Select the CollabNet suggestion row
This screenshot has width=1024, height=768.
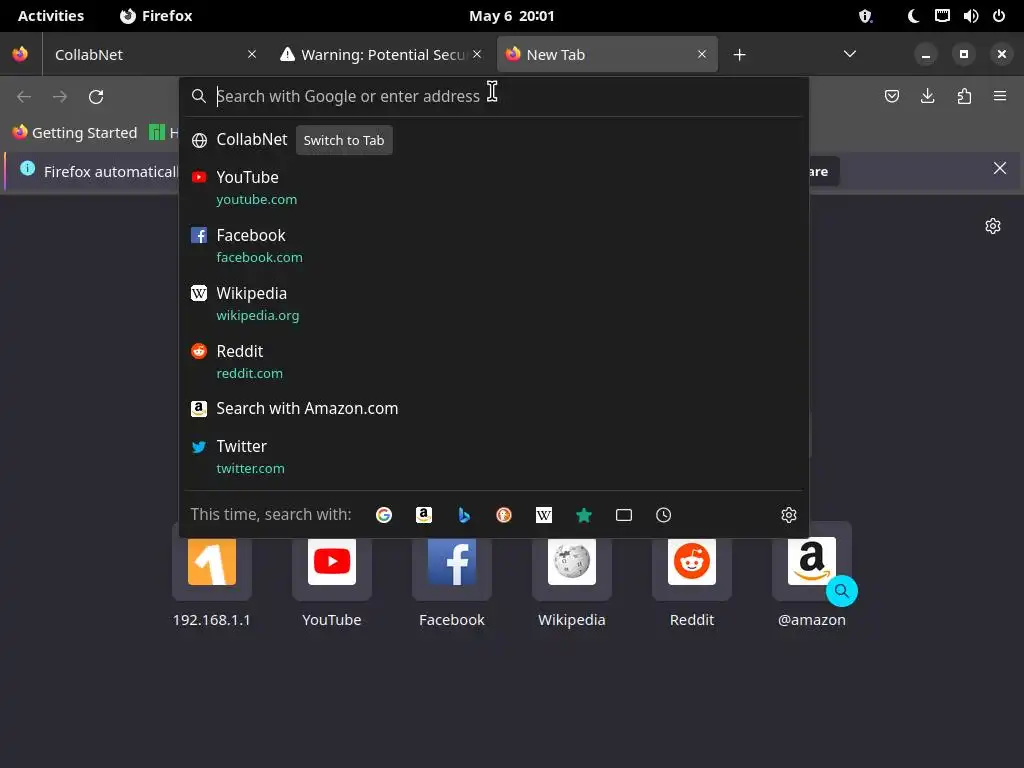[494, 140]
